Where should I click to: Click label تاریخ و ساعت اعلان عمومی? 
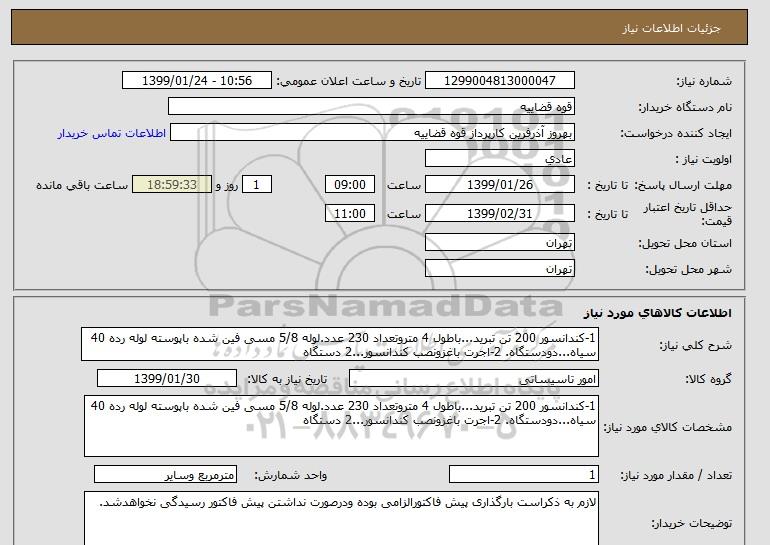[x=349, y=81]
